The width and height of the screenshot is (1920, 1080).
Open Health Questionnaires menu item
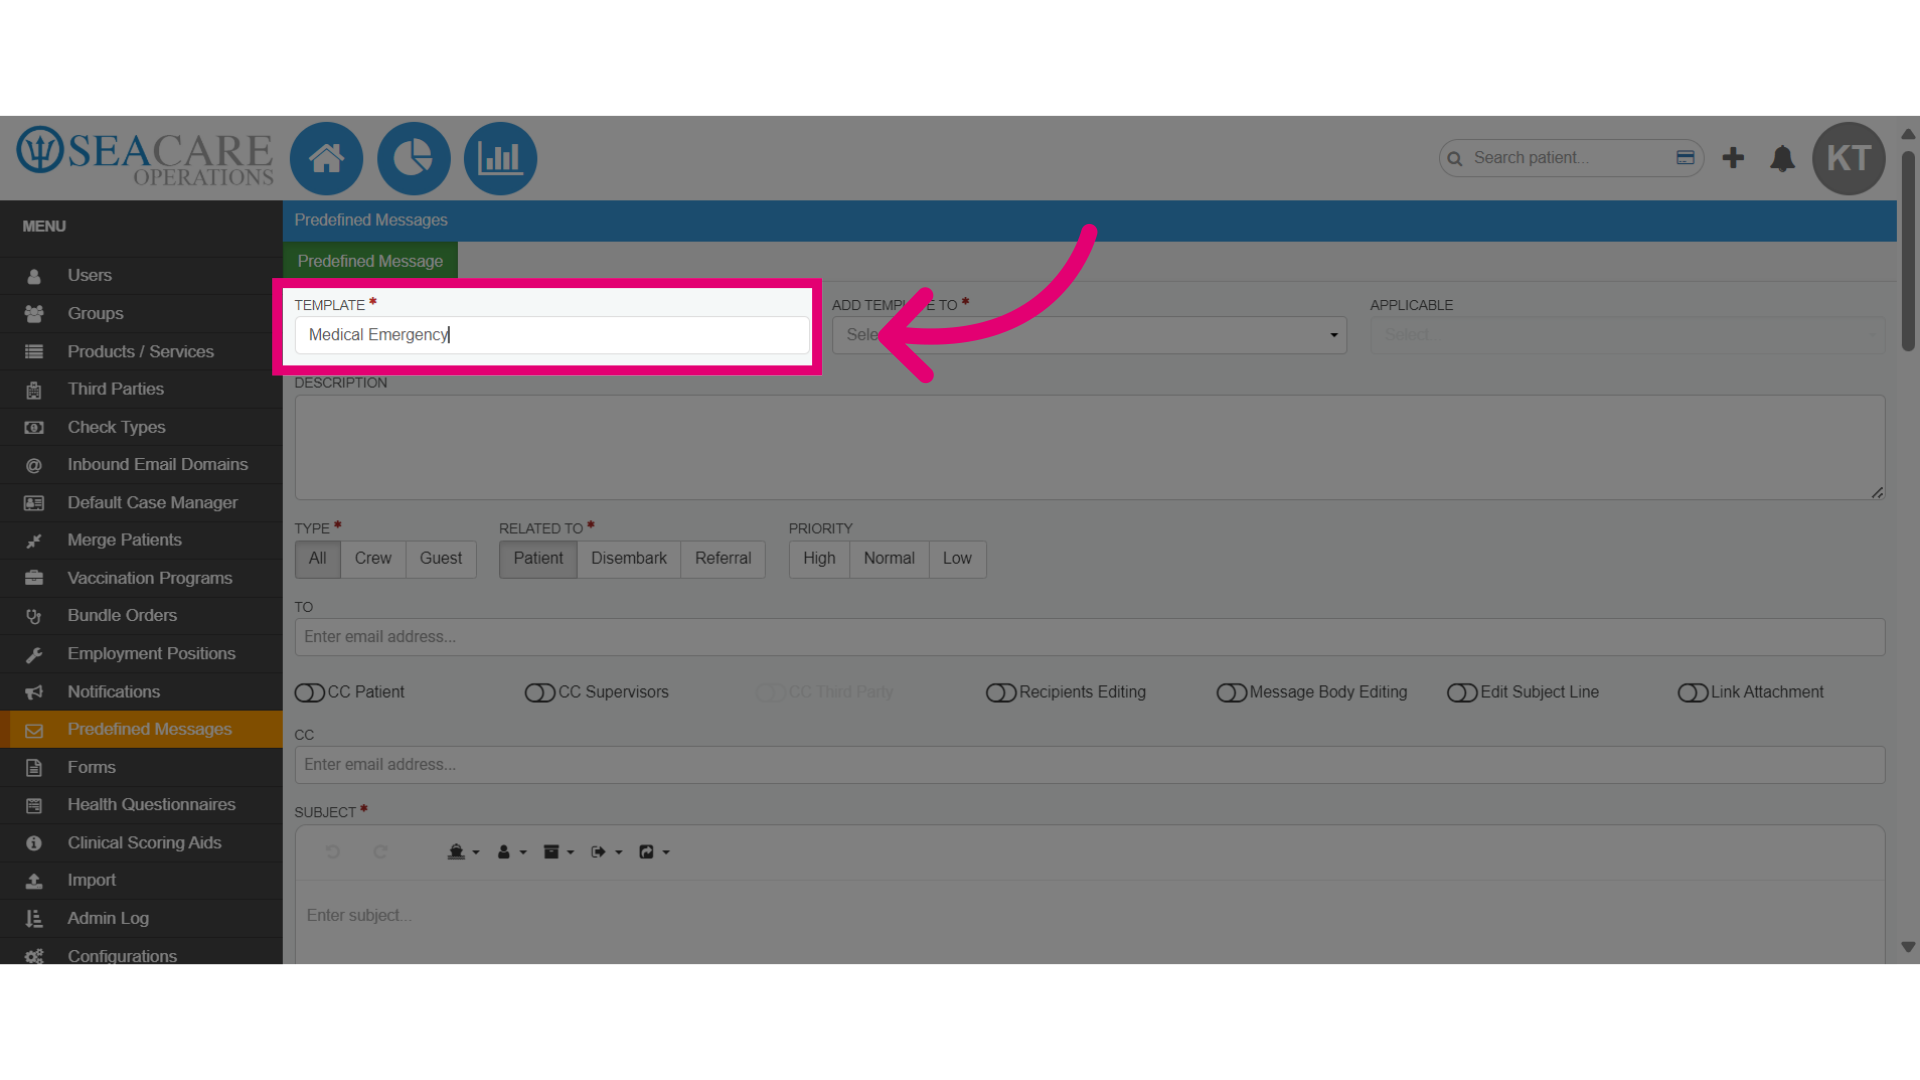[x=141, y=805]
